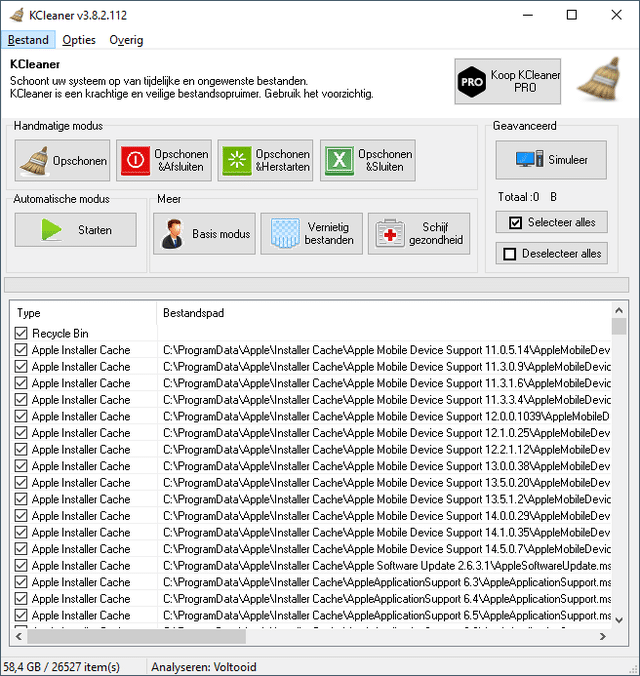
Task: Click the black PRO hexagon badge
Action: tap(471, 81)
